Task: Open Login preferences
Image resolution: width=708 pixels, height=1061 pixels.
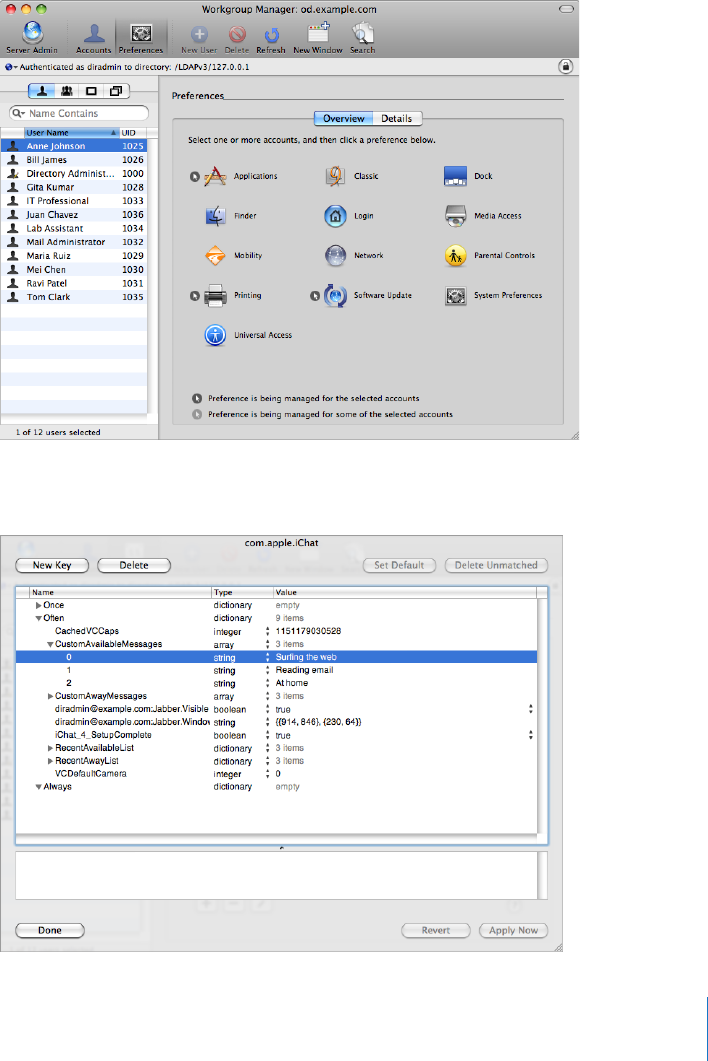Action: coord(336,216)
